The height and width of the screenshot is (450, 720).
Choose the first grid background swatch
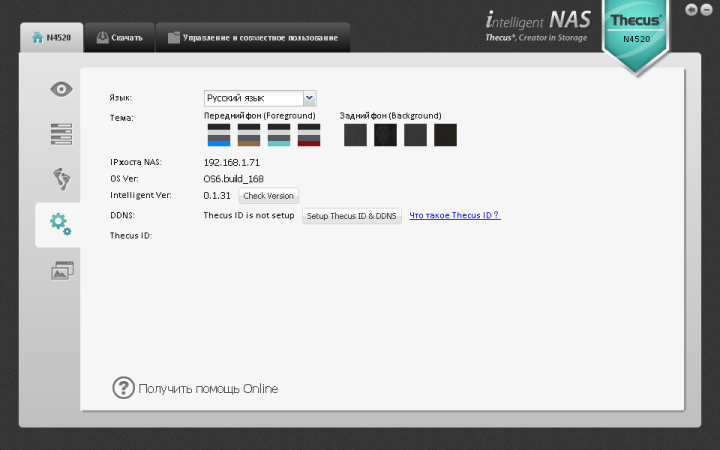355,135
